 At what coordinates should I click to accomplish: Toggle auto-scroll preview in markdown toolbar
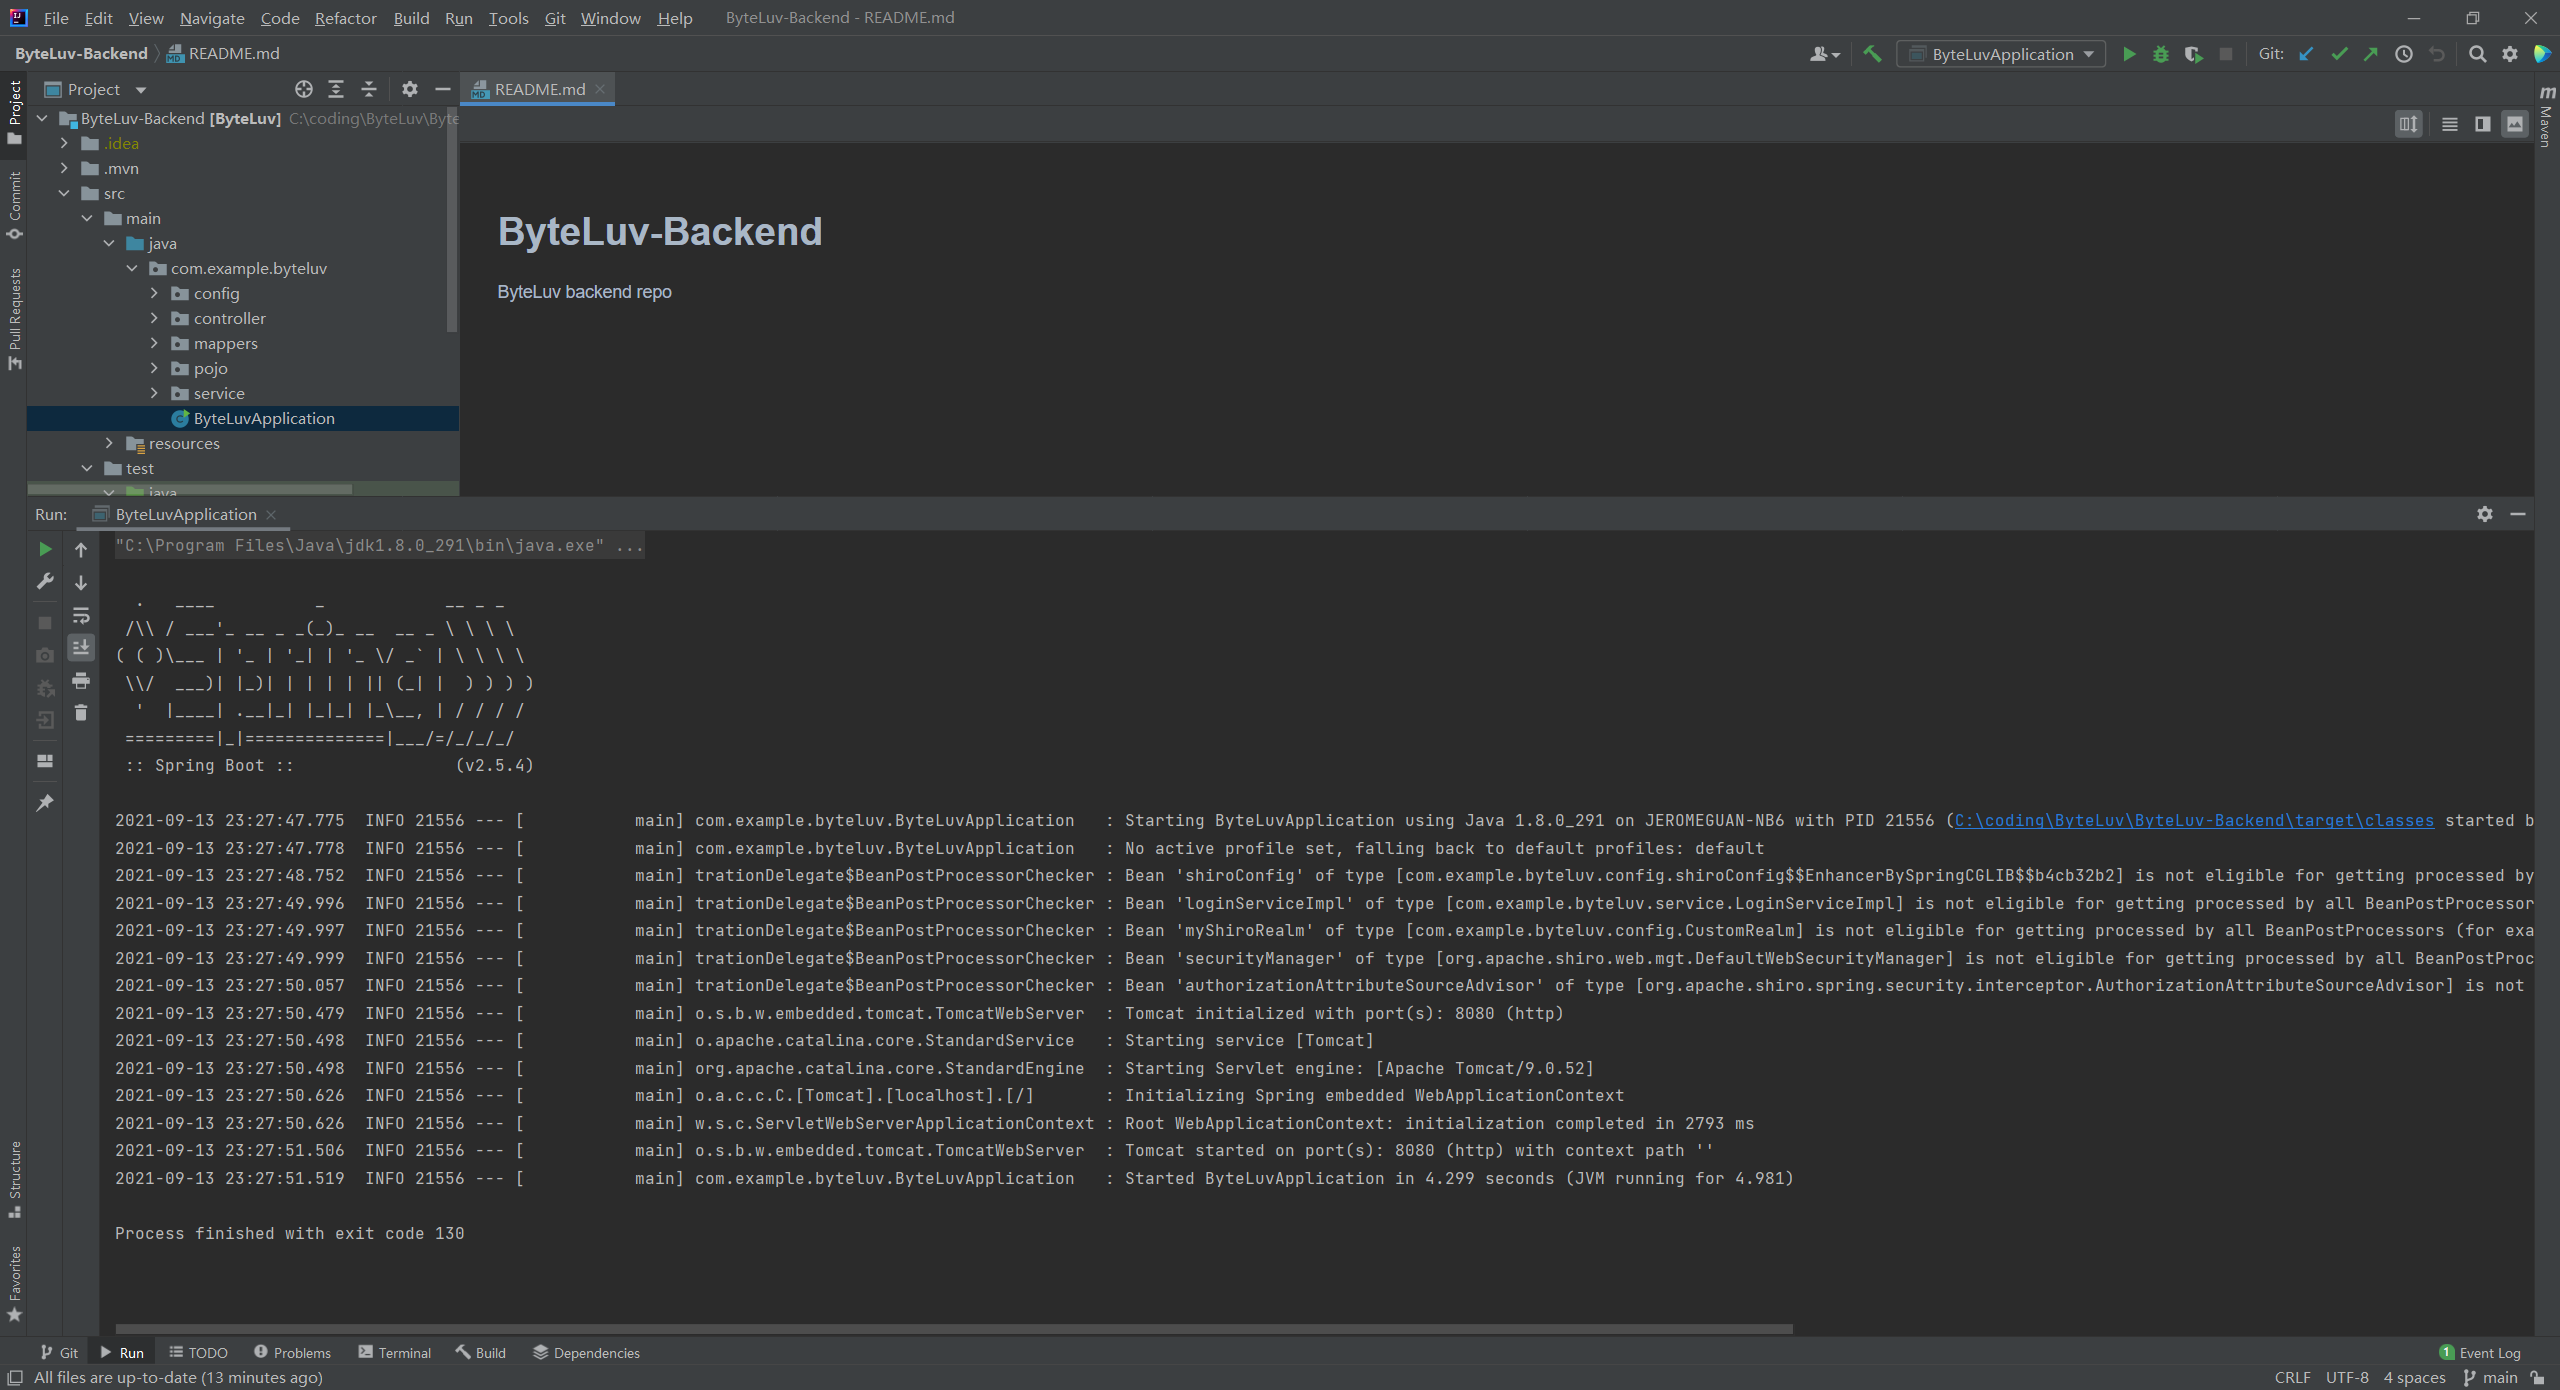[x=2408, y=124]
